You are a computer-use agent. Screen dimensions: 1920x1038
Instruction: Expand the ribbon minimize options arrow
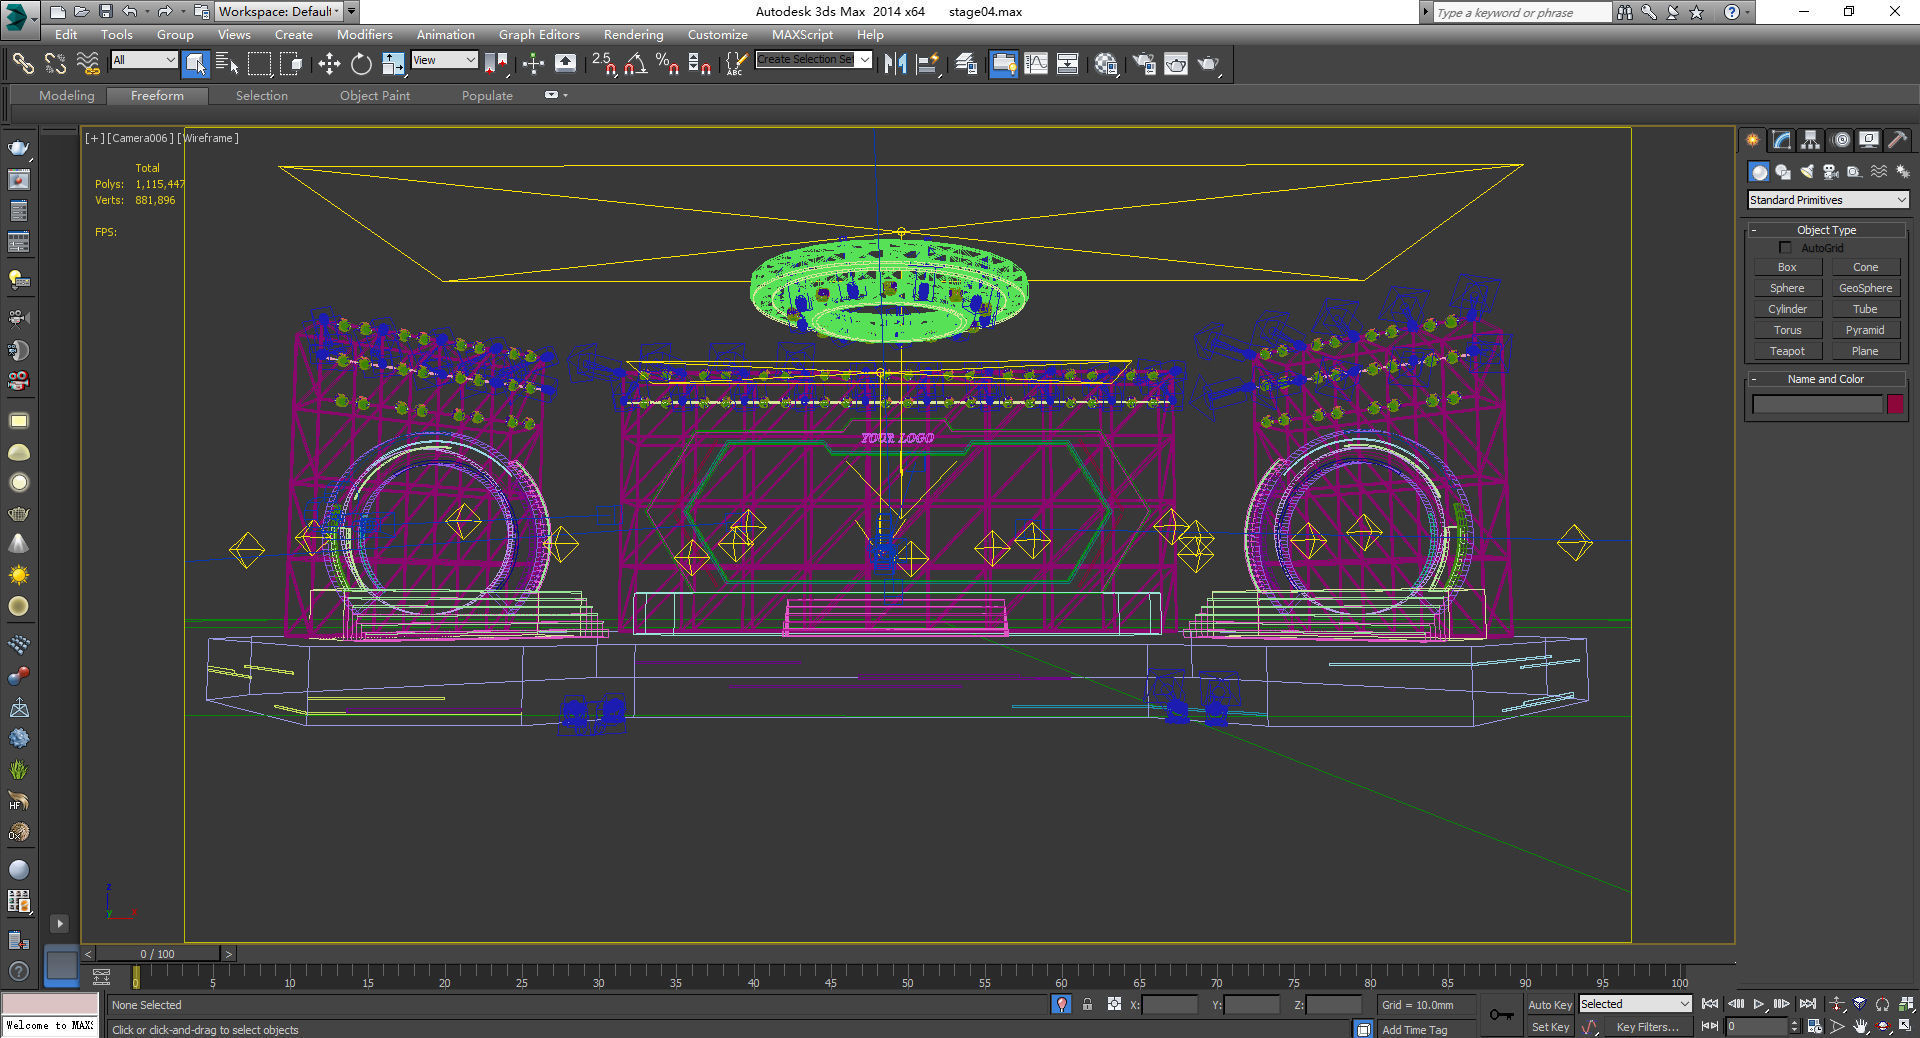tap(566, 96)
